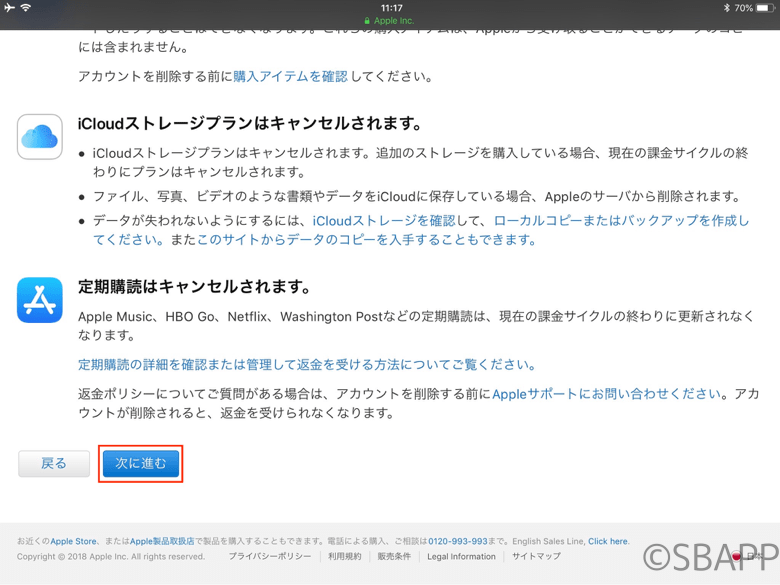Tap the 11:17 clock in status bar

391,8
